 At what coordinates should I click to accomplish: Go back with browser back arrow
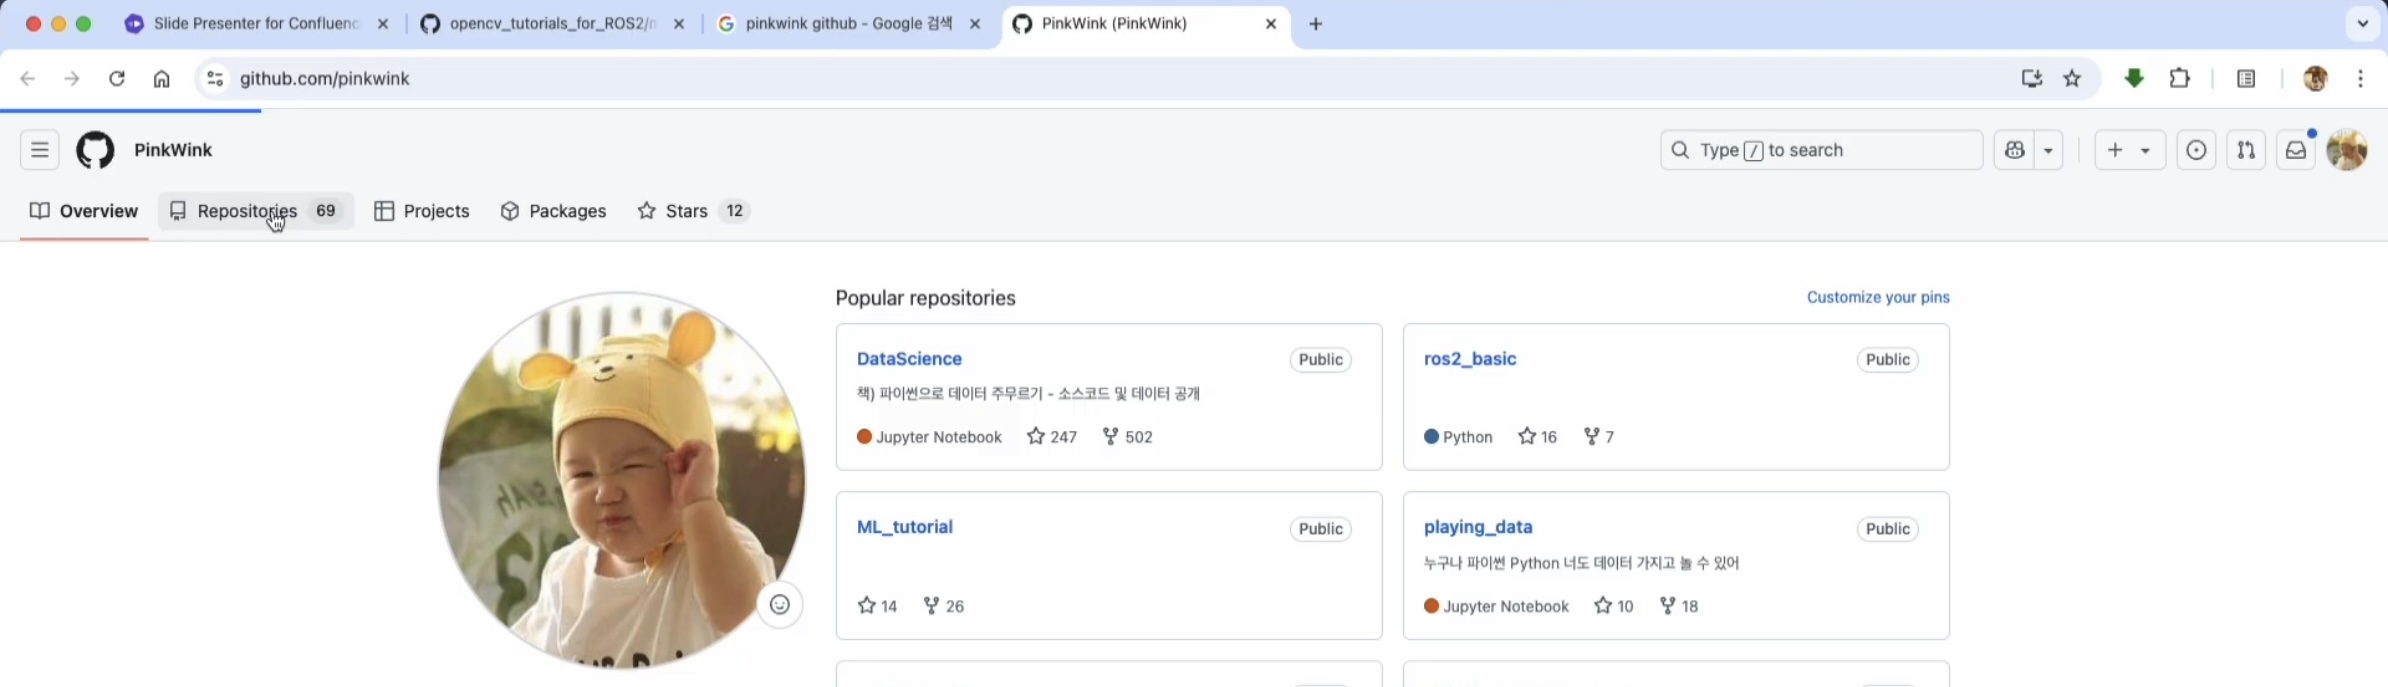pos(28,78)
